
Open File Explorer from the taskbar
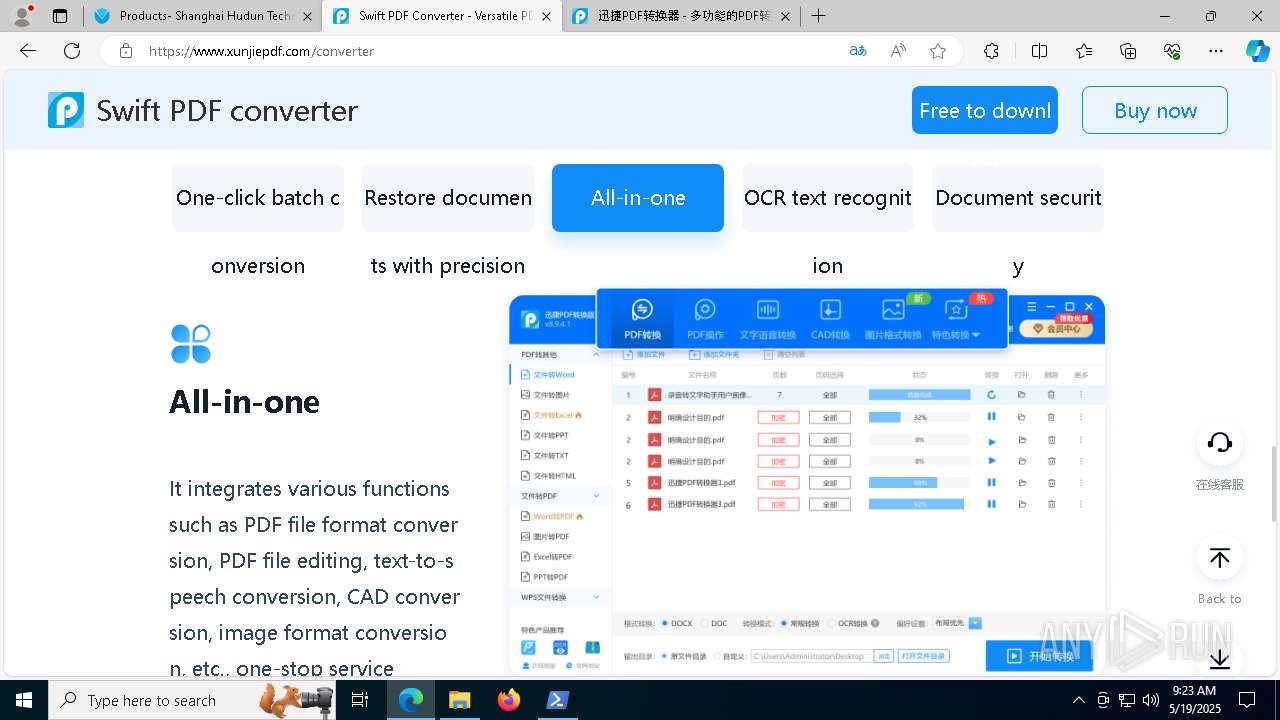click(459, 700)
